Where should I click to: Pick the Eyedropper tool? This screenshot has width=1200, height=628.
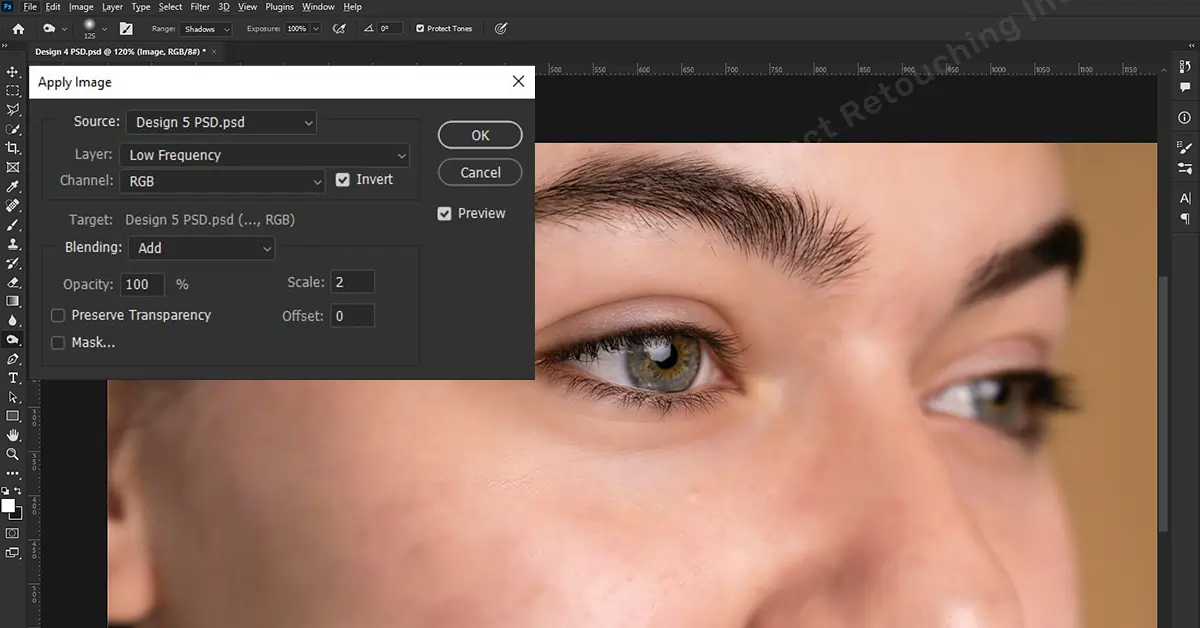pyautogui.click(x=13, y=185)
